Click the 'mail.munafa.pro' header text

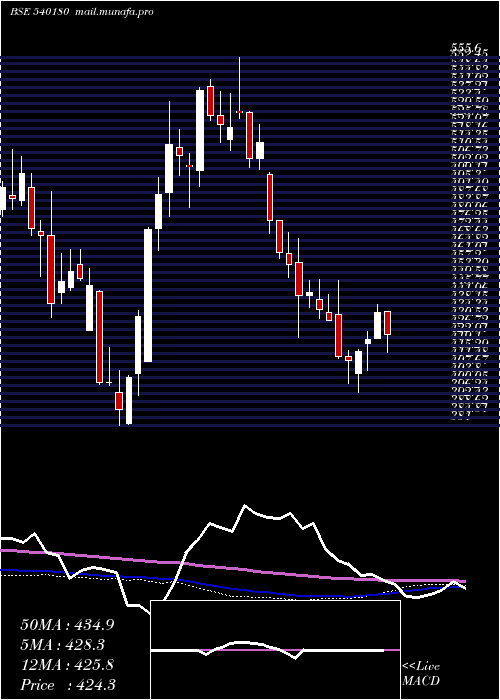tap(112, 12)
